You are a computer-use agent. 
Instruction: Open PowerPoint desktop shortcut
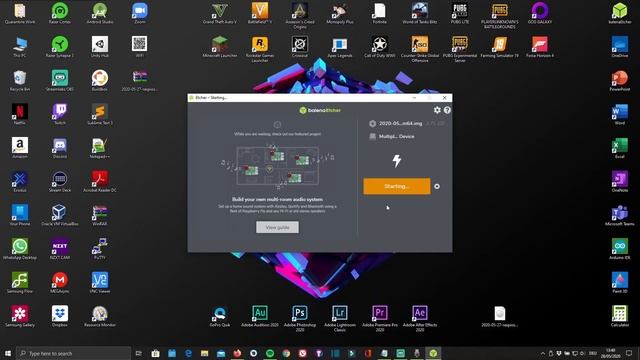(620, 80)
